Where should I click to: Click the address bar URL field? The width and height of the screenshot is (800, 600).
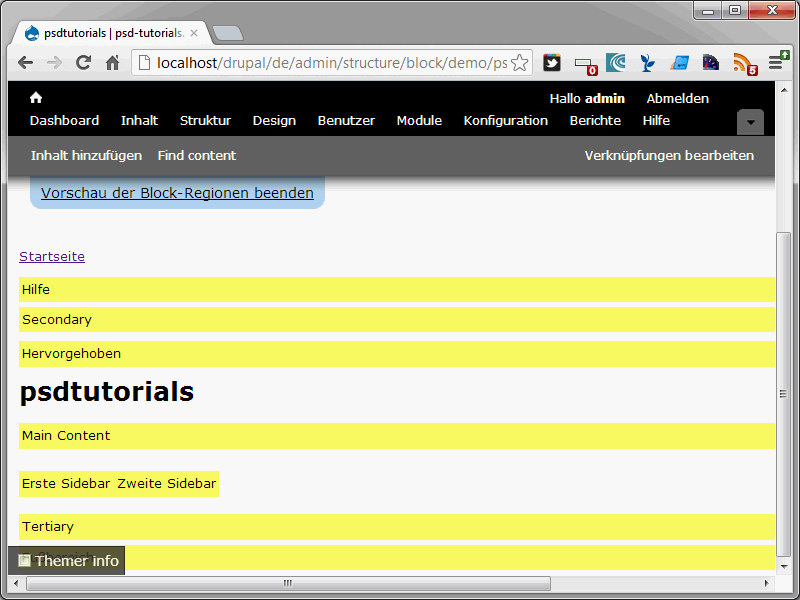click(330, 63)
